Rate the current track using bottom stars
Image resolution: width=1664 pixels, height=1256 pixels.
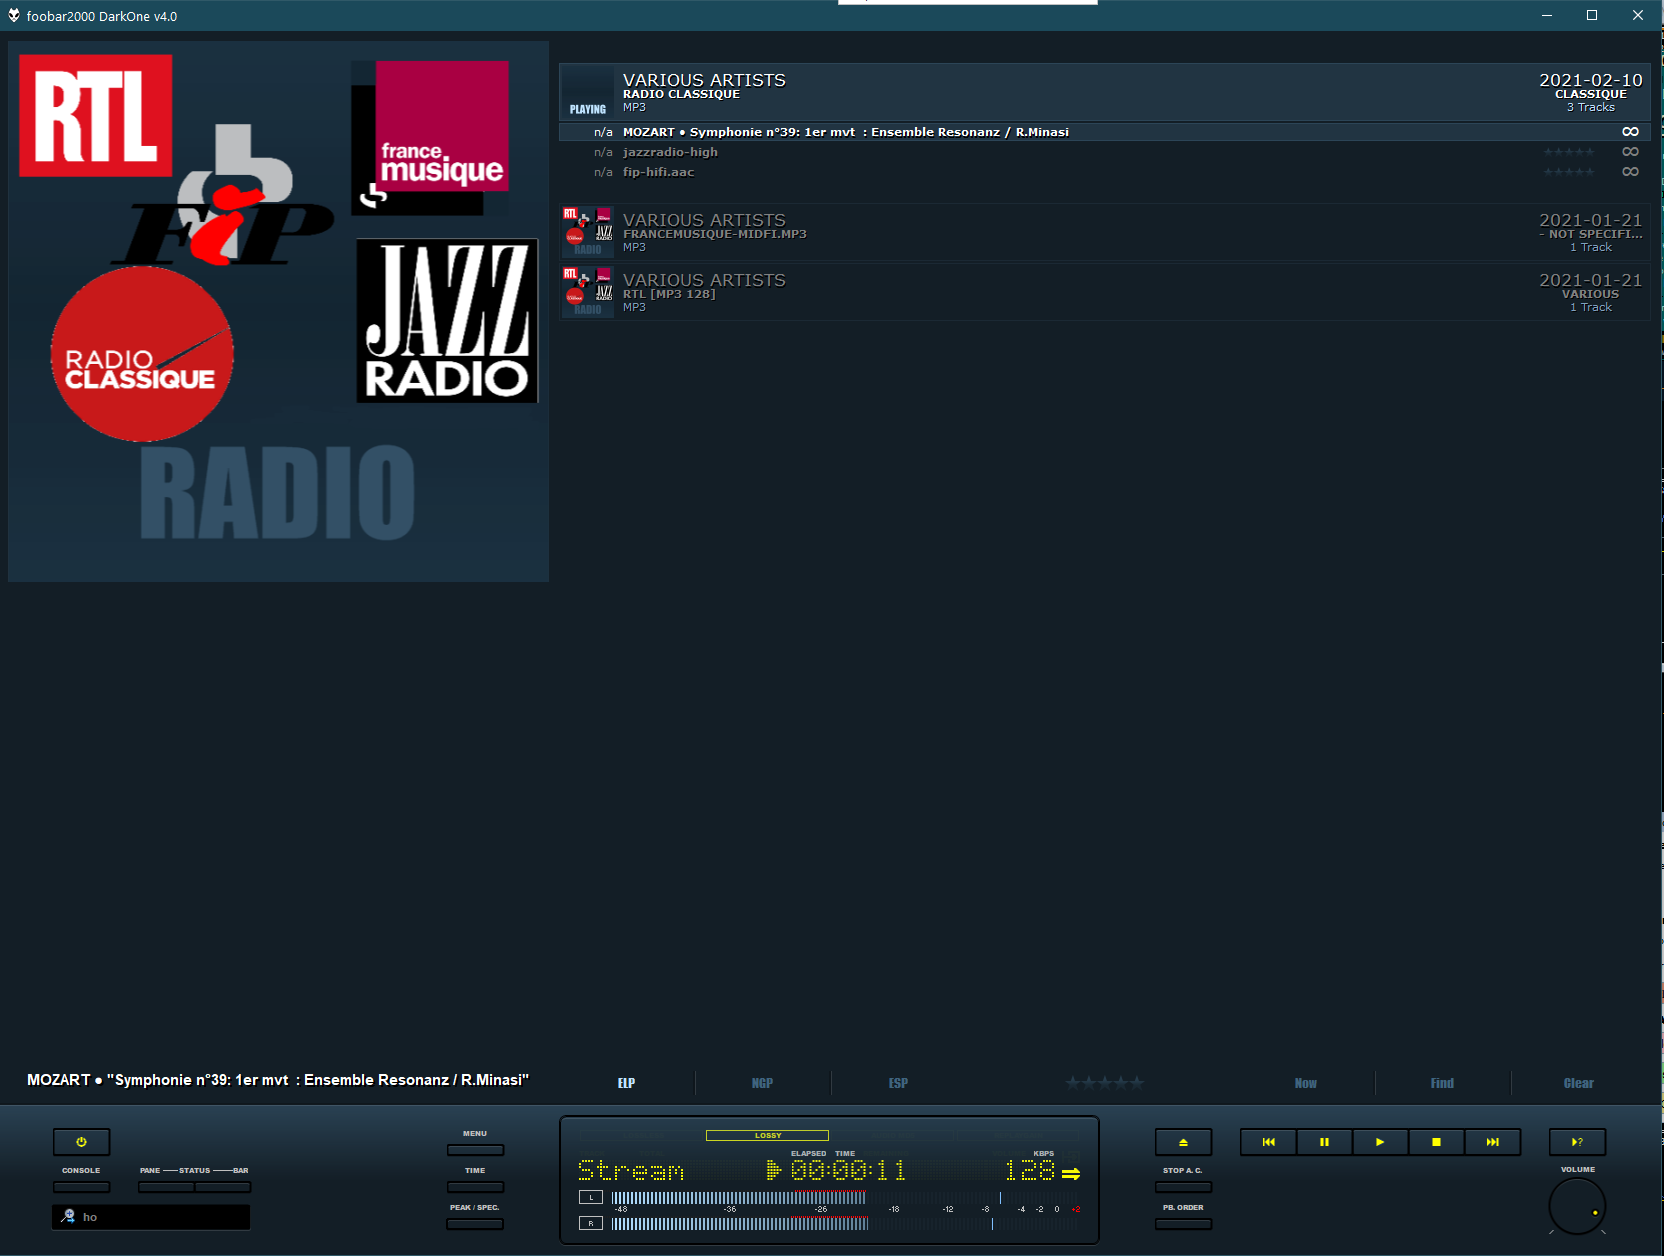[x=1104, y=1083]
